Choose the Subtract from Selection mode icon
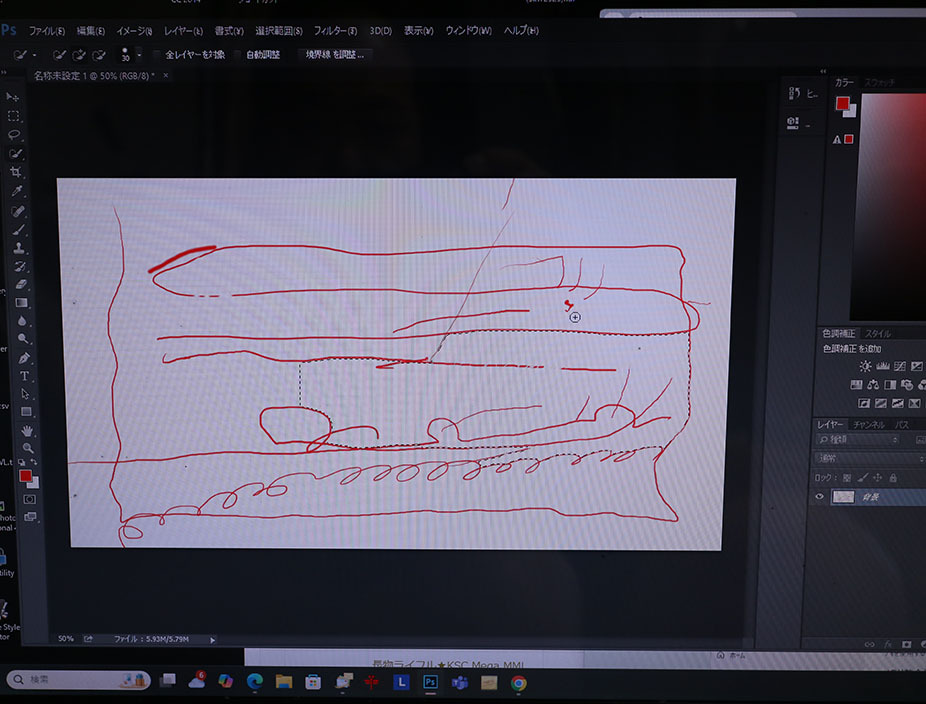The image size is (926, 704). point(99,55)
